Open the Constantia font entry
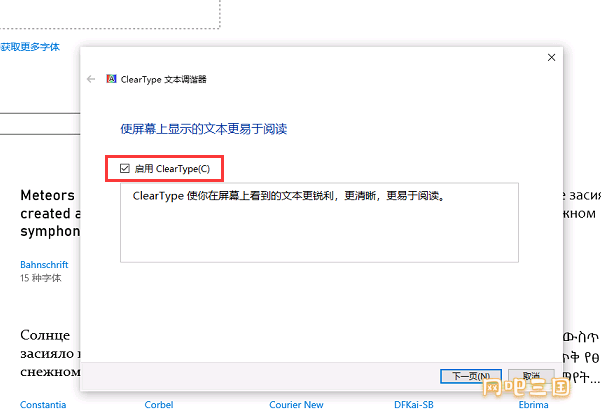601x412 pixels. click(43, 405)
